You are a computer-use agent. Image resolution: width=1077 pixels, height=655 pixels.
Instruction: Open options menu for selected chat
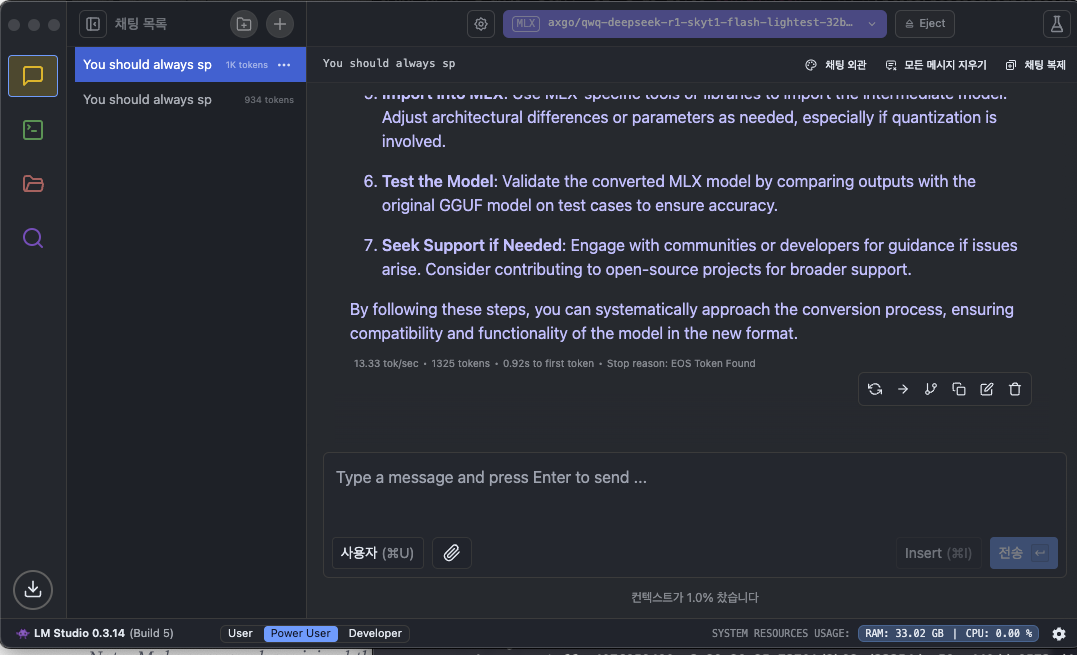[x=284, y=65]
